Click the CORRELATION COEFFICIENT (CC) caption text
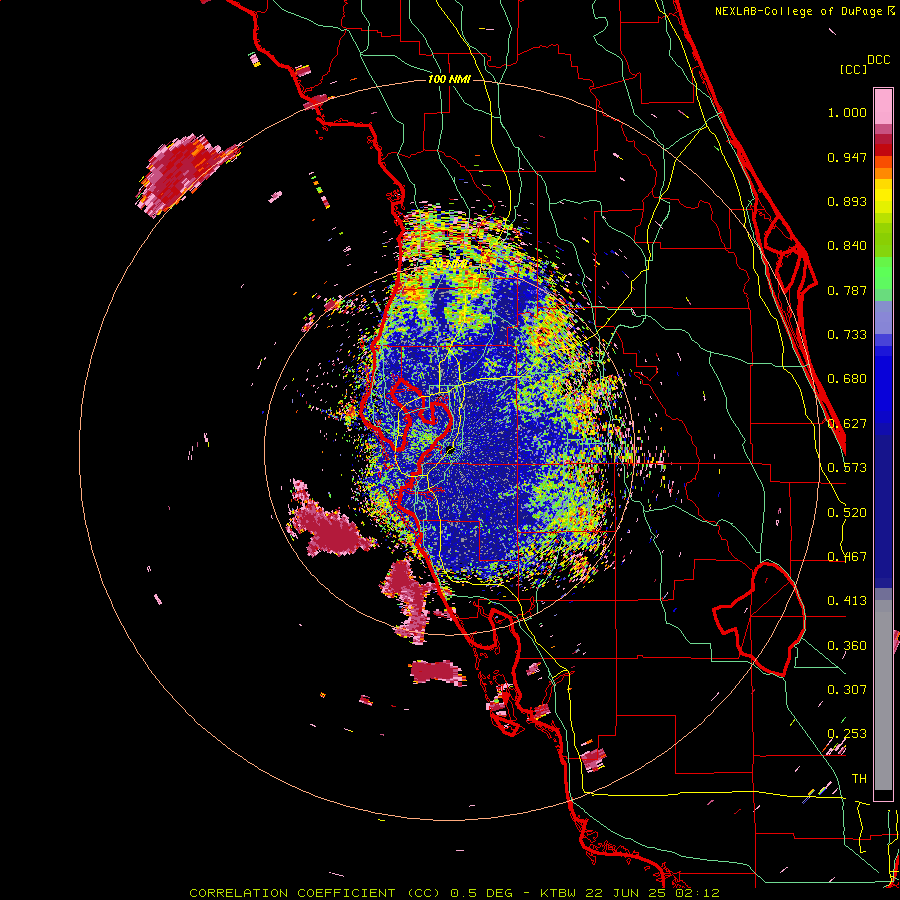The height and width of the screenshot is (900, 900). click(x=315, y=893)
